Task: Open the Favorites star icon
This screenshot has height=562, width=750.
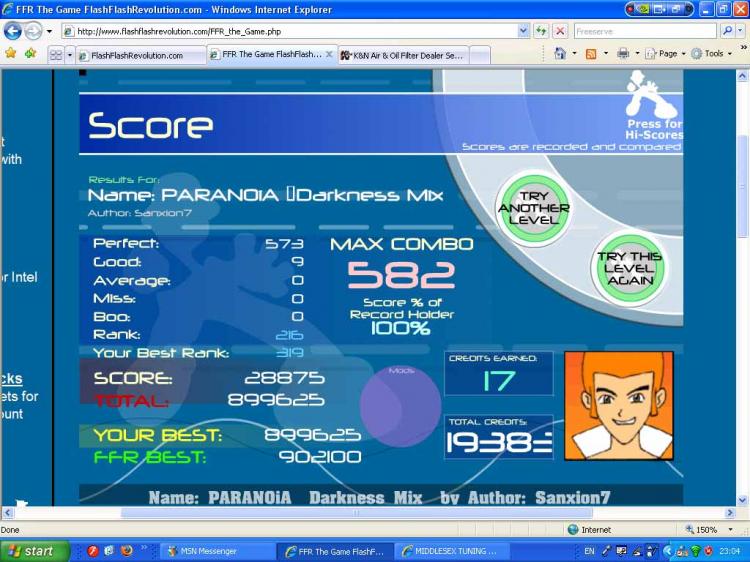Action: (11, 53)
